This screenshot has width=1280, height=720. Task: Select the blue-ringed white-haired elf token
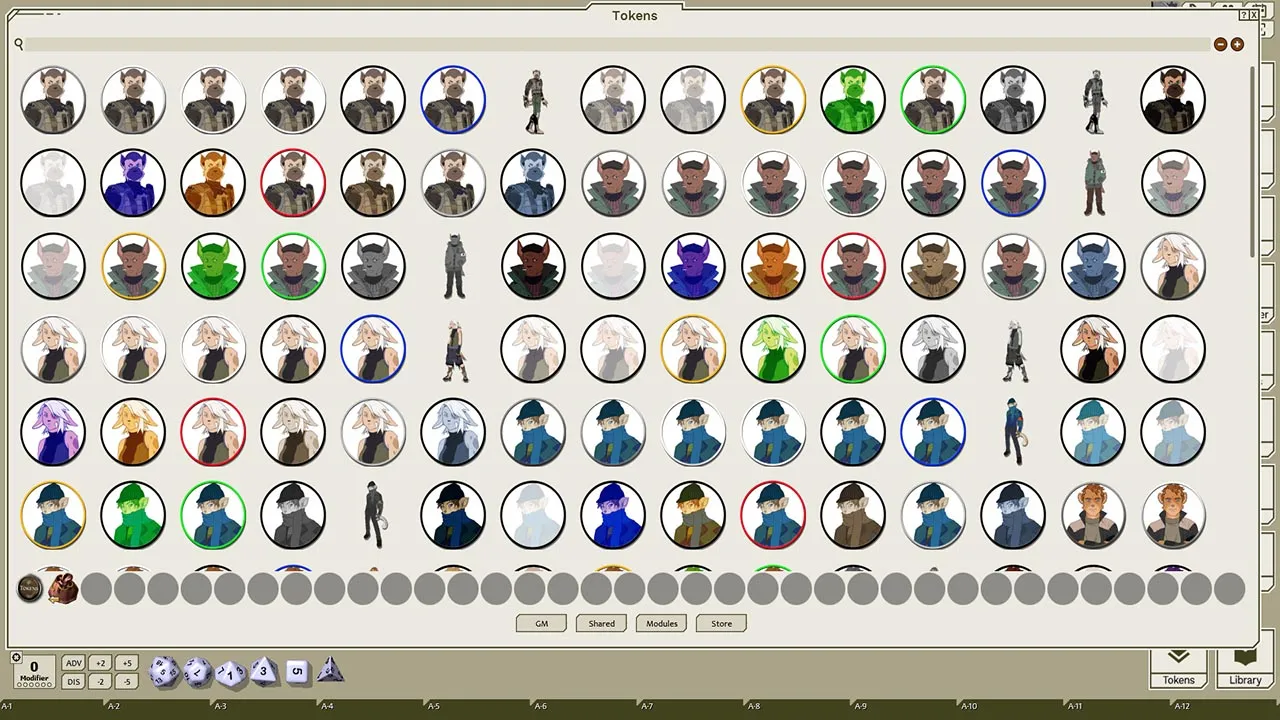pos(373,349)
